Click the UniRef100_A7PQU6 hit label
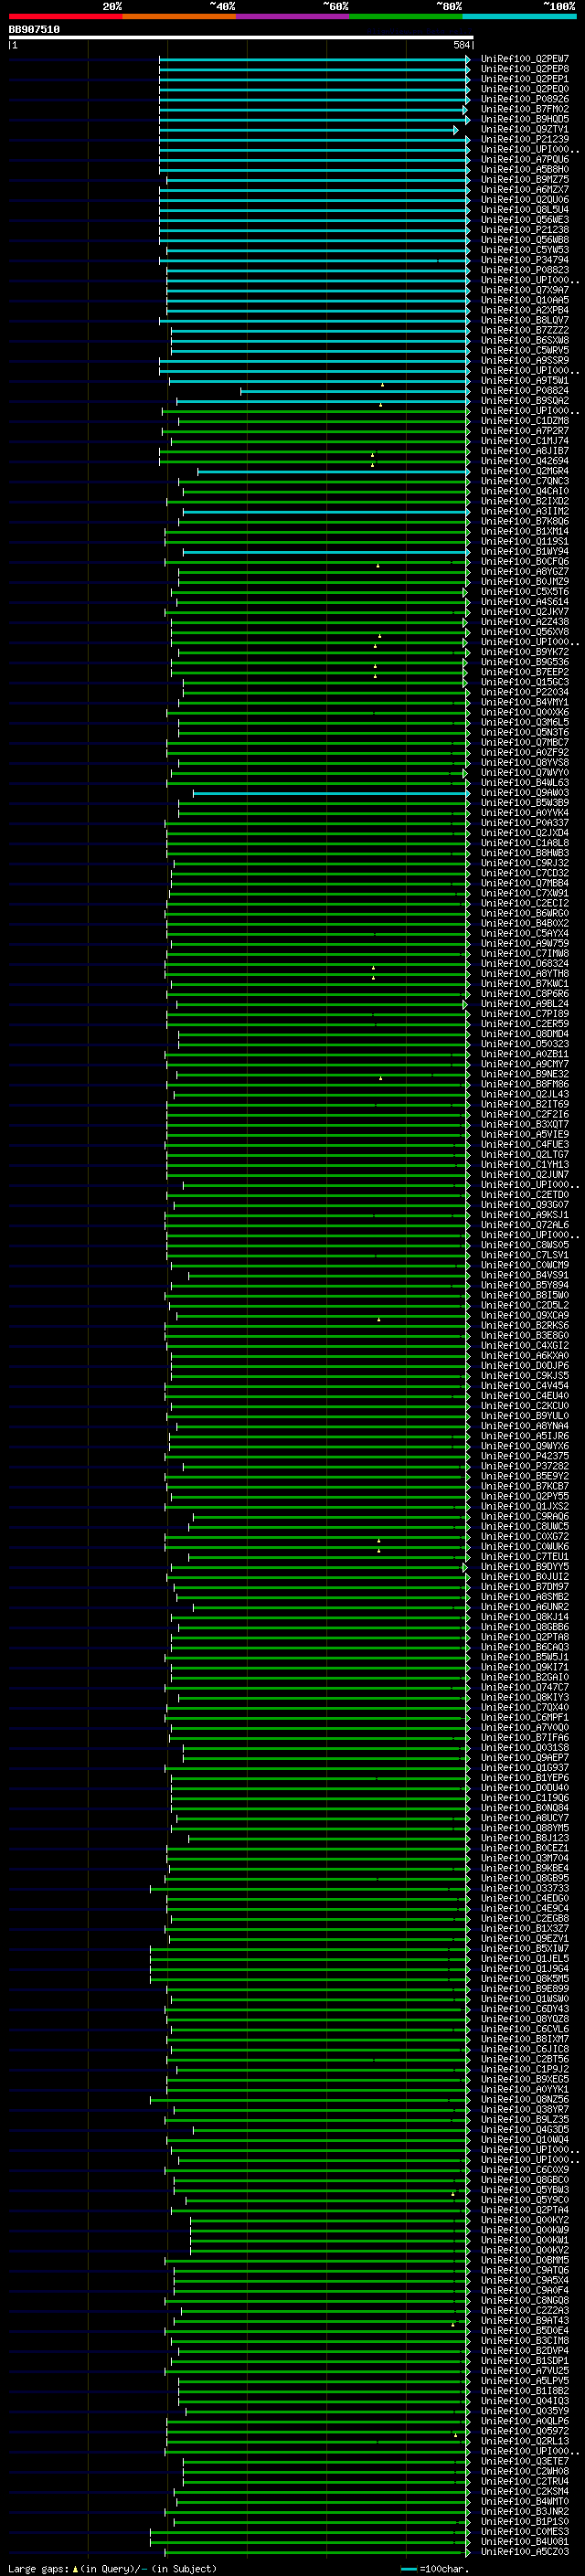 (525, 159)
